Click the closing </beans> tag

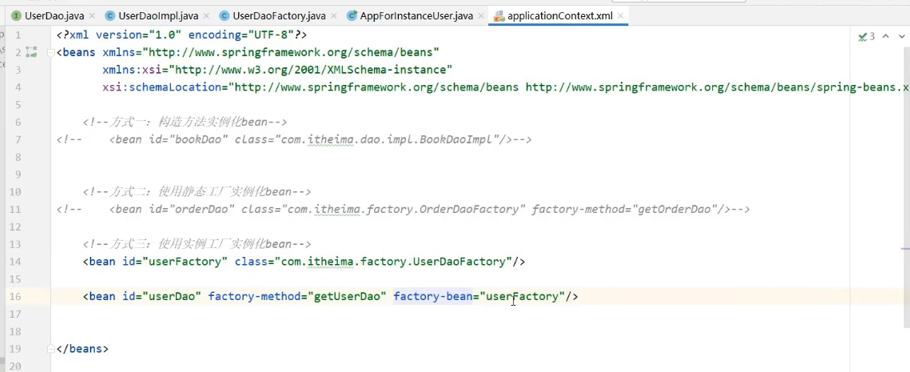[82, 349]
